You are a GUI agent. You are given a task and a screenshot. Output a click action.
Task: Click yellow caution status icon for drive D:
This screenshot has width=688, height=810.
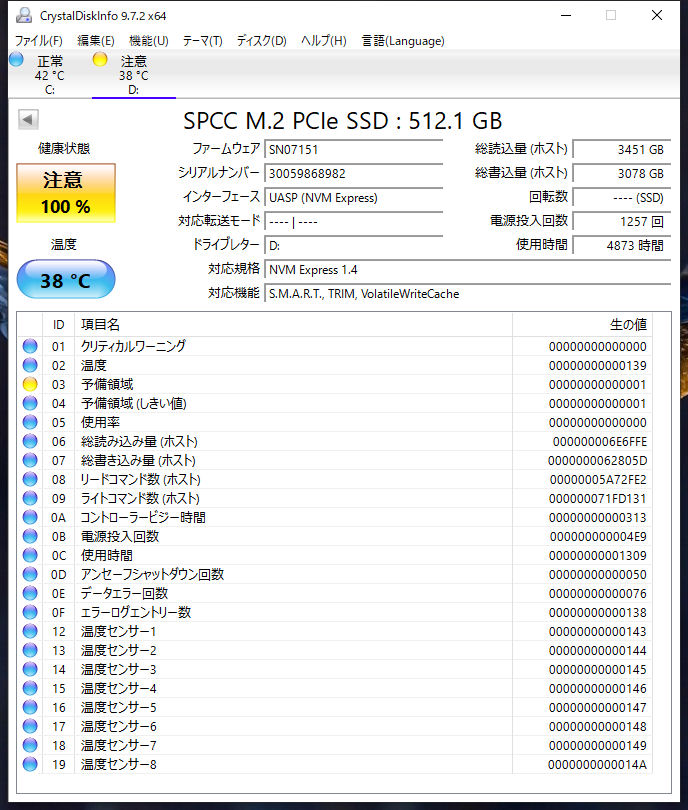100,60
